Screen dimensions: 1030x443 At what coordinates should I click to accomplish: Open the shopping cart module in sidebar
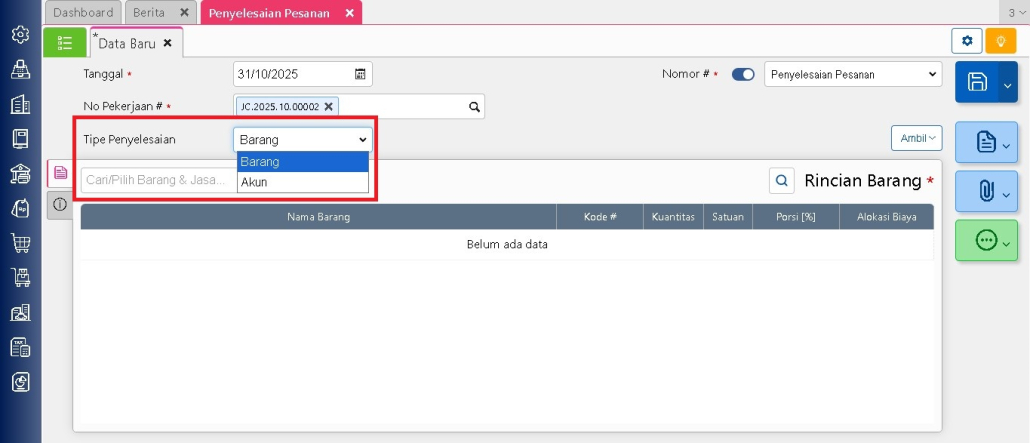tap(19, 242)
